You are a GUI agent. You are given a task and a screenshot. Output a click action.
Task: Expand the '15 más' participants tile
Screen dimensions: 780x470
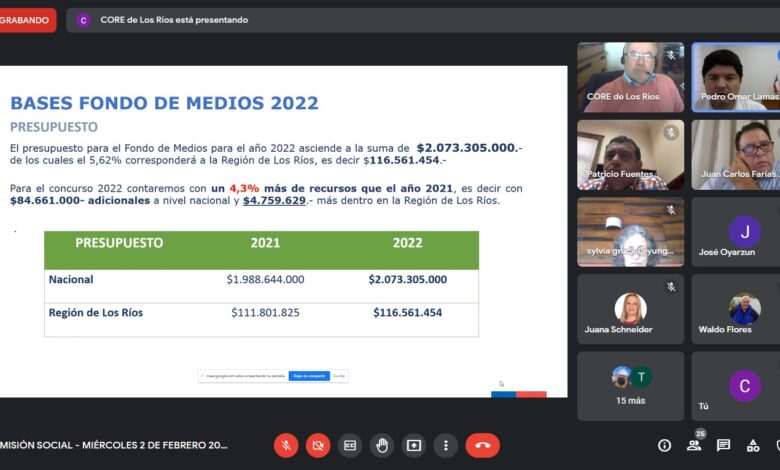pyautogui.click(x=630, y=385)
